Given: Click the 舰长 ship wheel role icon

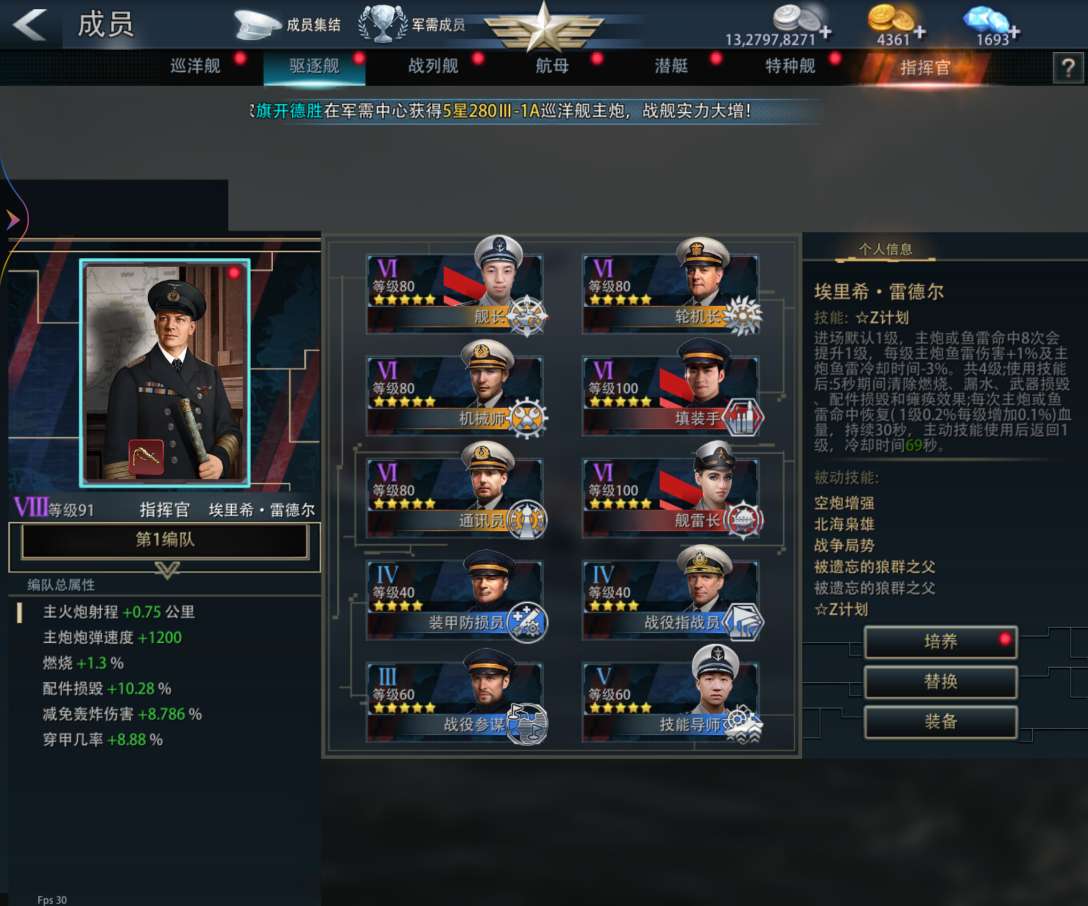Looking at the screenshot, I should [x=527, y=316].
